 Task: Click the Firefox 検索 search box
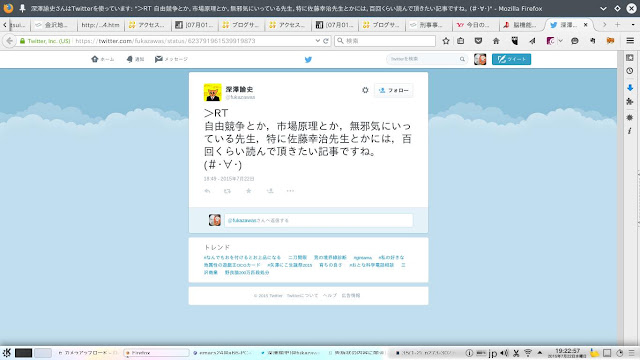point(384,41)
